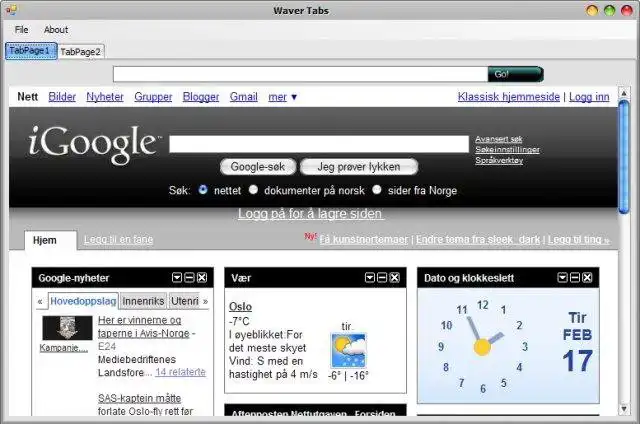This screenshot has width=640, height=424.
Task: Select the Innenriks news tab
Action: coord(143,301)
